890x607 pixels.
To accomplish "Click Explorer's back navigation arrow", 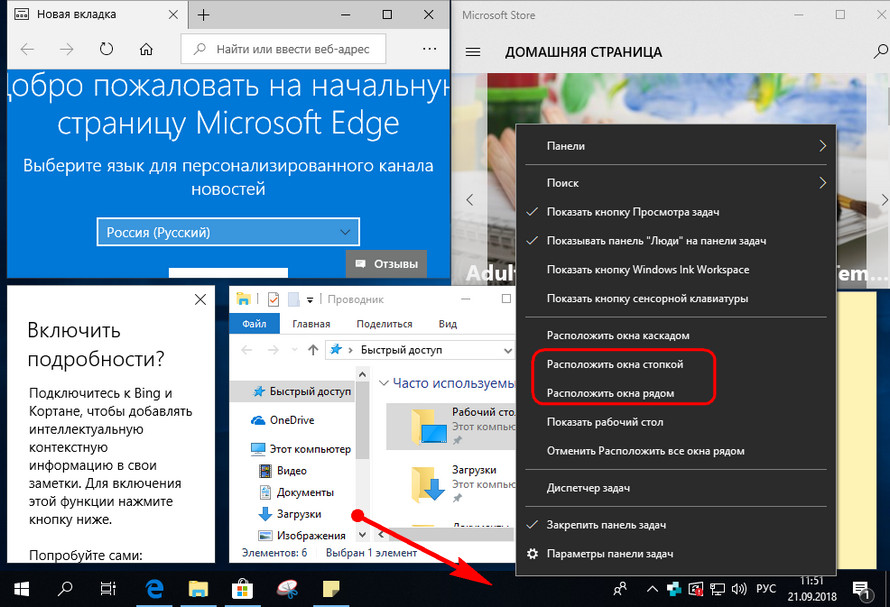I will [x=246, y=350].
